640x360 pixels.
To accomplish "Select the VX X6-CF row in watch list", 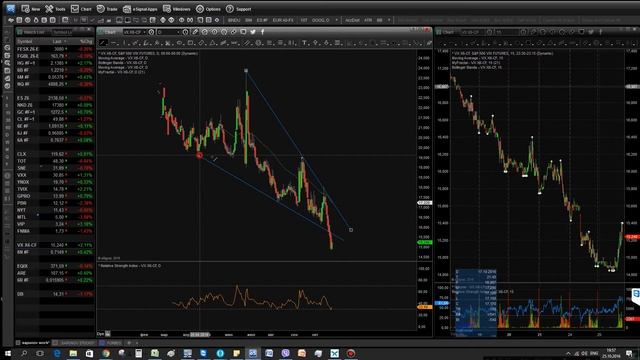I will pyautogui.click(x=55, y=245).
